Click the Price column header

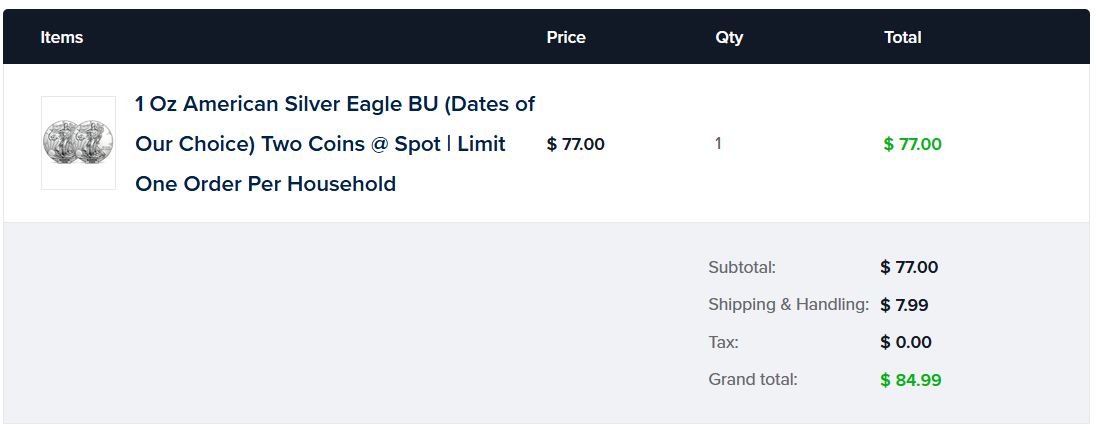coord(566,38)
